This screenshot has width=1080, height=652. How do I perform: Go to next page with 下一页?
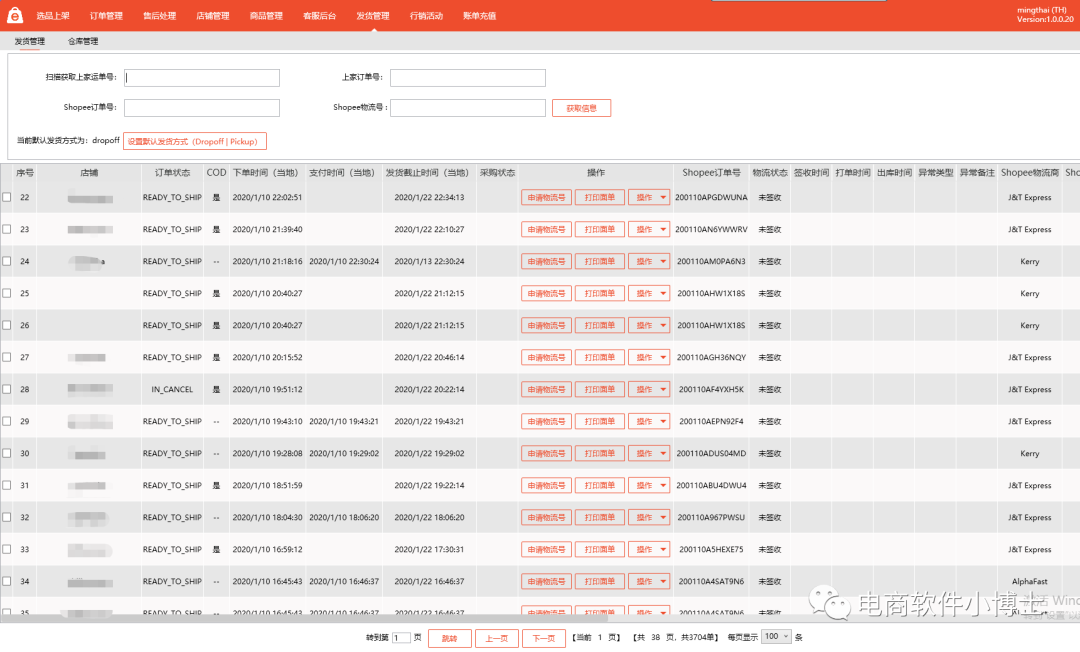[543, 638]
